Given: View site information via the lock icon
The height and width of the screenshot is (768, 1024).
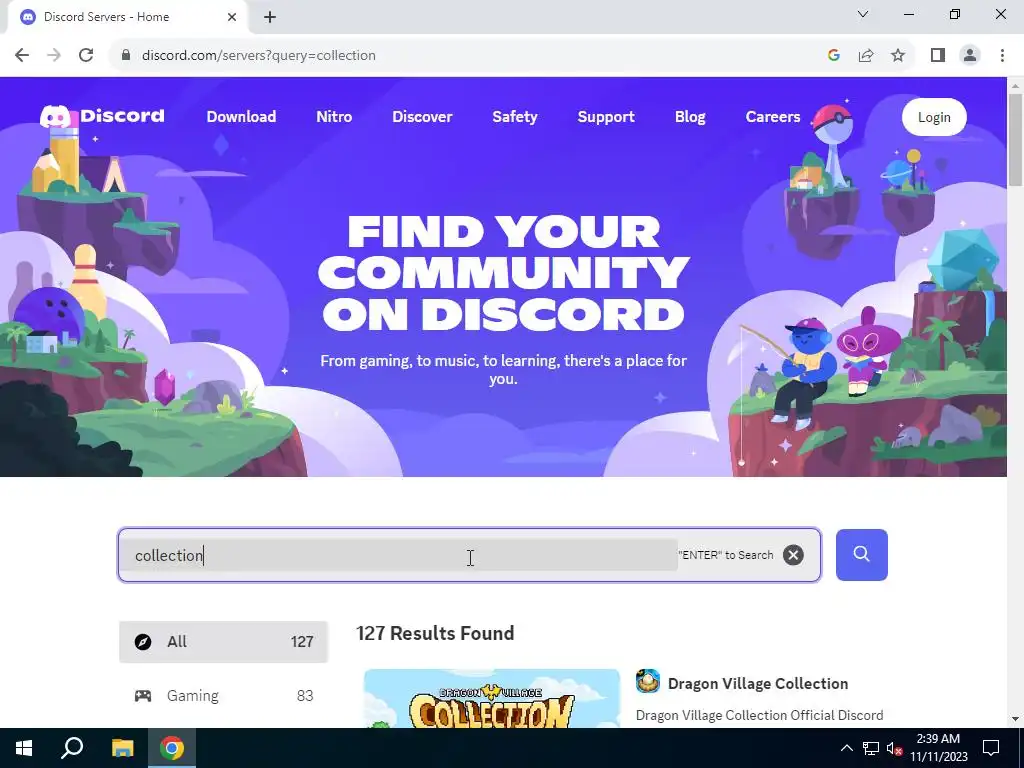Looking at the screenshot, I should click(x=126, y=56).
